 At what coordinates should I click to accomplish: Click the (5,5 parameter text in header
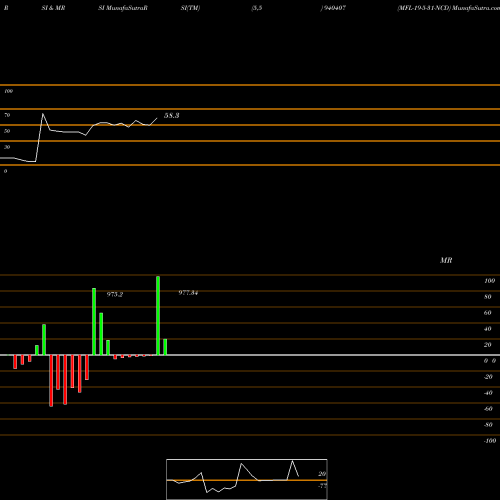(257, 8)
